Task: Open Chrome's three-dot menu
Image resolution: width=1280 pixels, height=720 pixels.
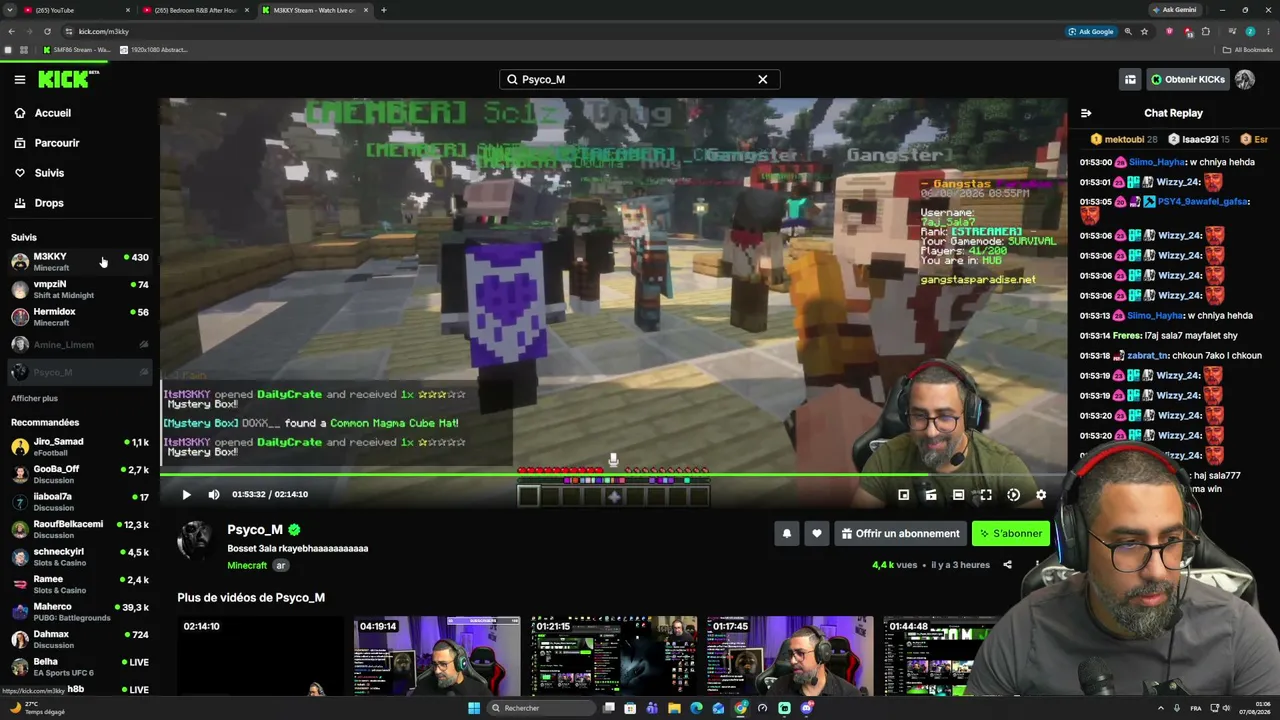Action: point(1268,31)
